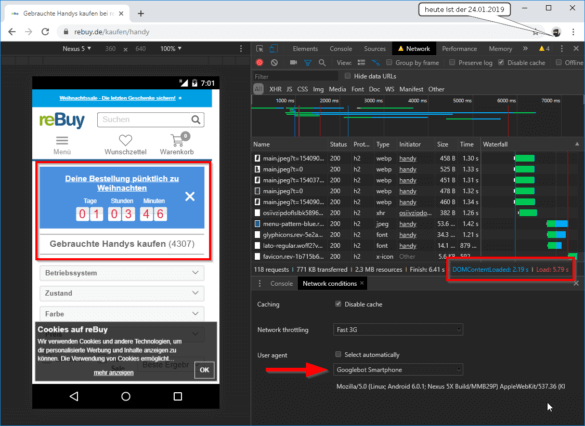Screen dimensions: 585x426
Task: Open the drawer Console tab
Action: click(281, 284)
